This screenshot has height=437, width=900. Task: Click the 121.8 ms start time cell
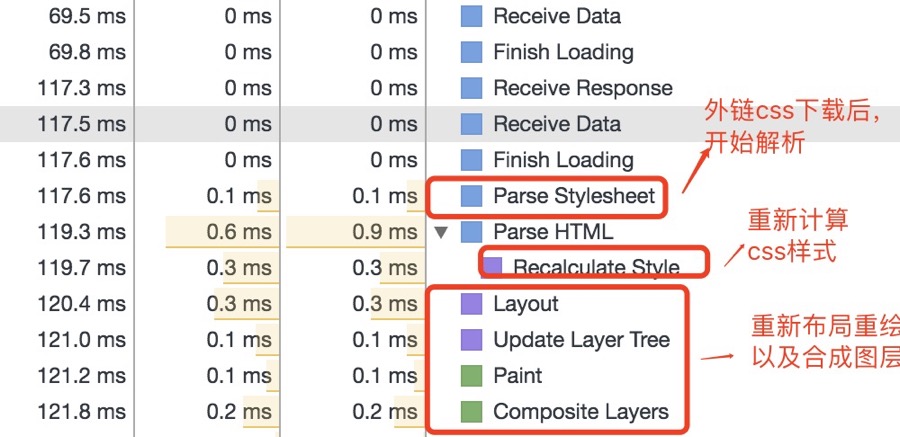pyautogui.click(x=82, y=412)
